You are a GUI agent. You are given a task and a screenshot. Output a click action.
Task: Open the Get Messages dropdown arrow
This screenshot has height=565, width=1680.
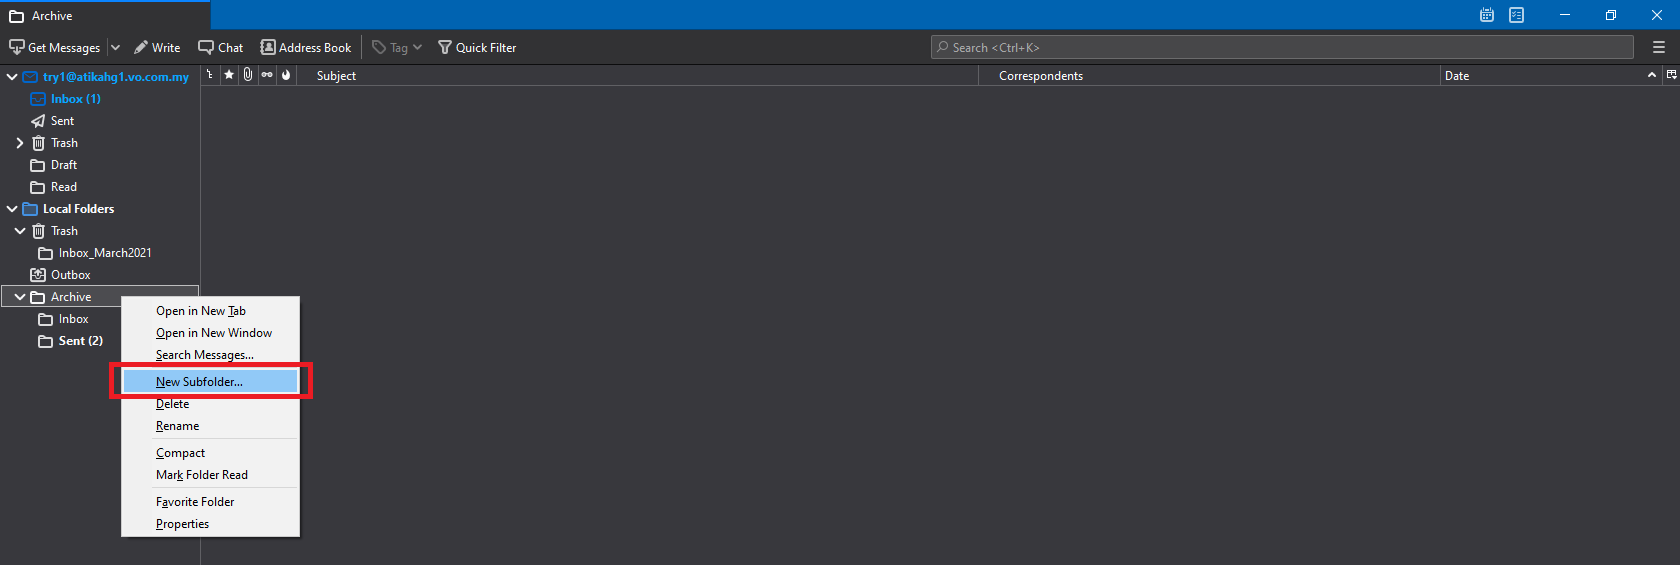coord(115,47)
